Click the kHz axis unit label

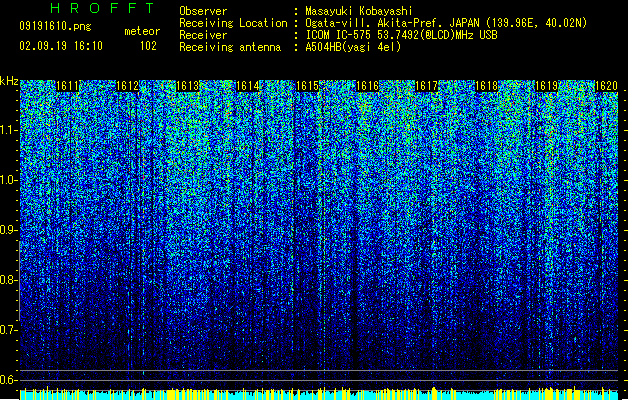pos(9,82)
